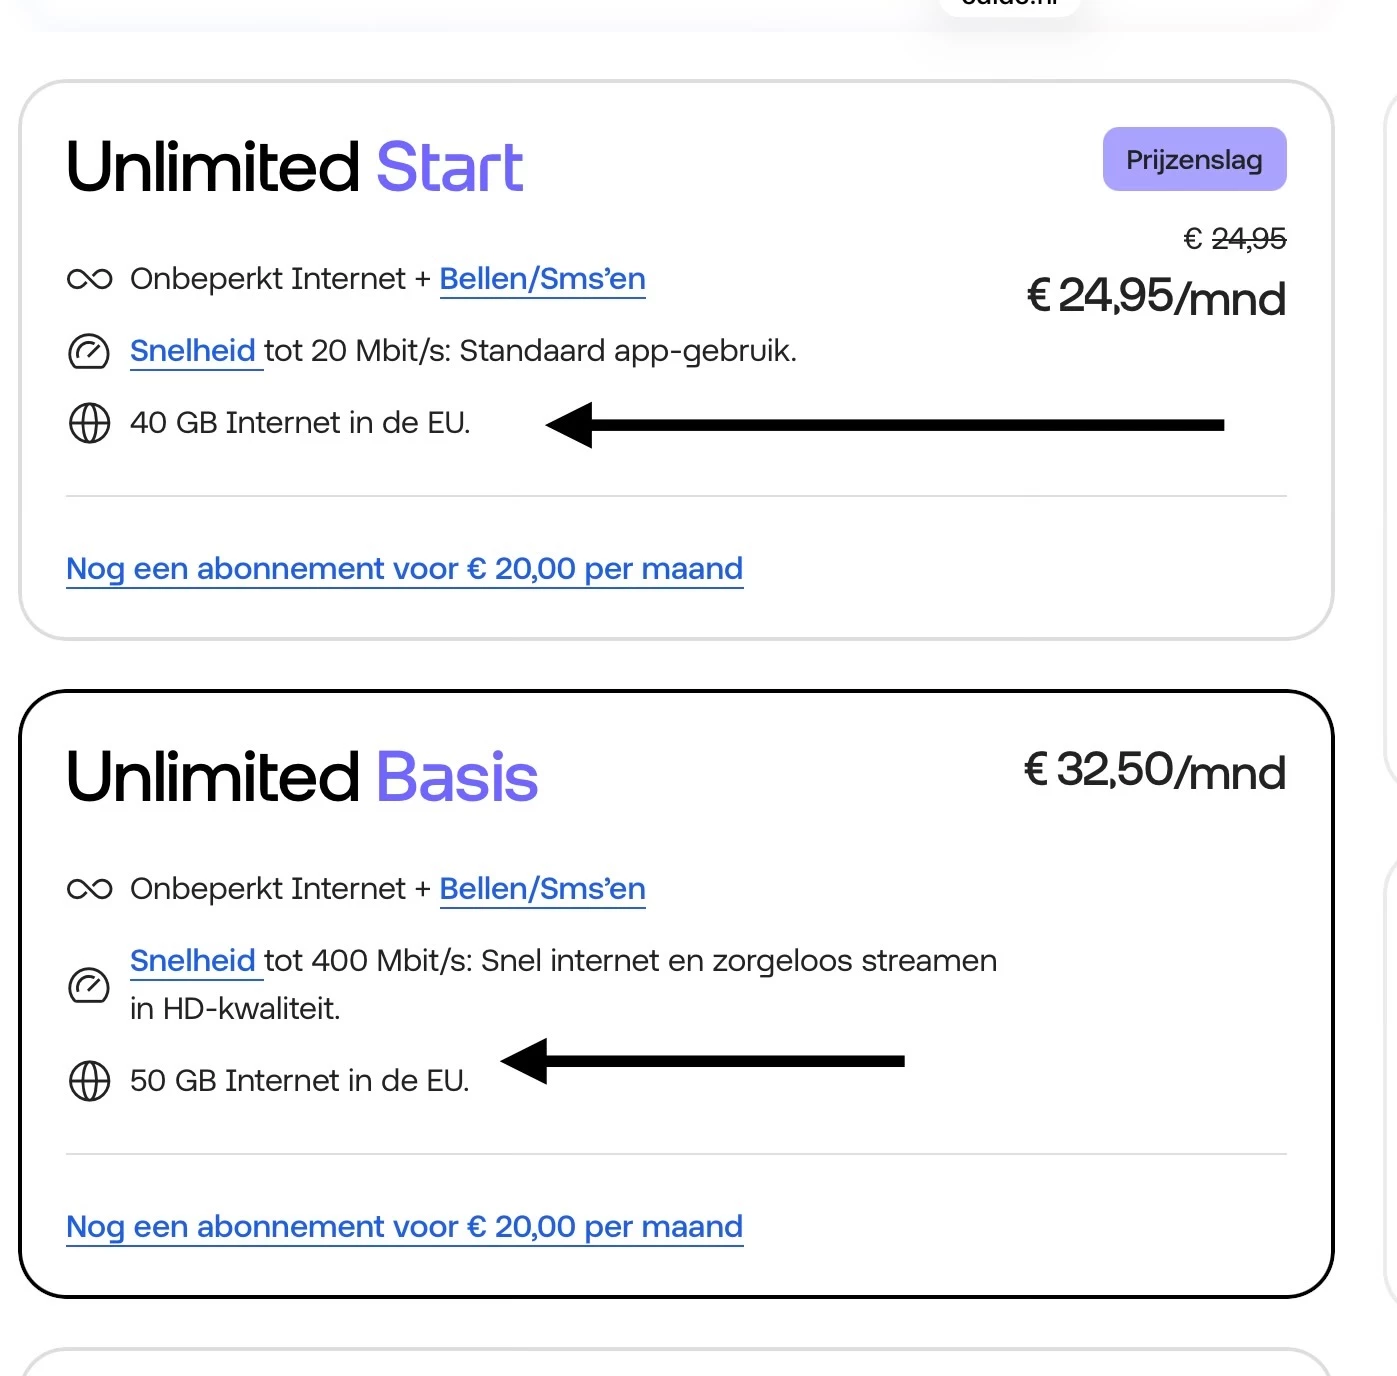This screenshot has width=1397, height=1376.
Task: Click globe icon beside 40 GB Internet
Action: tap(89, 423)
